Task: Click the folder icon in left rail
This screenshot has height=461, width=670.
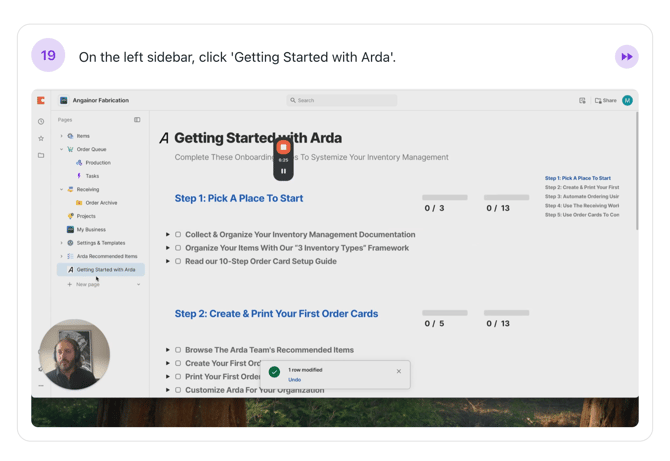Action: click(x=41, y=155)
